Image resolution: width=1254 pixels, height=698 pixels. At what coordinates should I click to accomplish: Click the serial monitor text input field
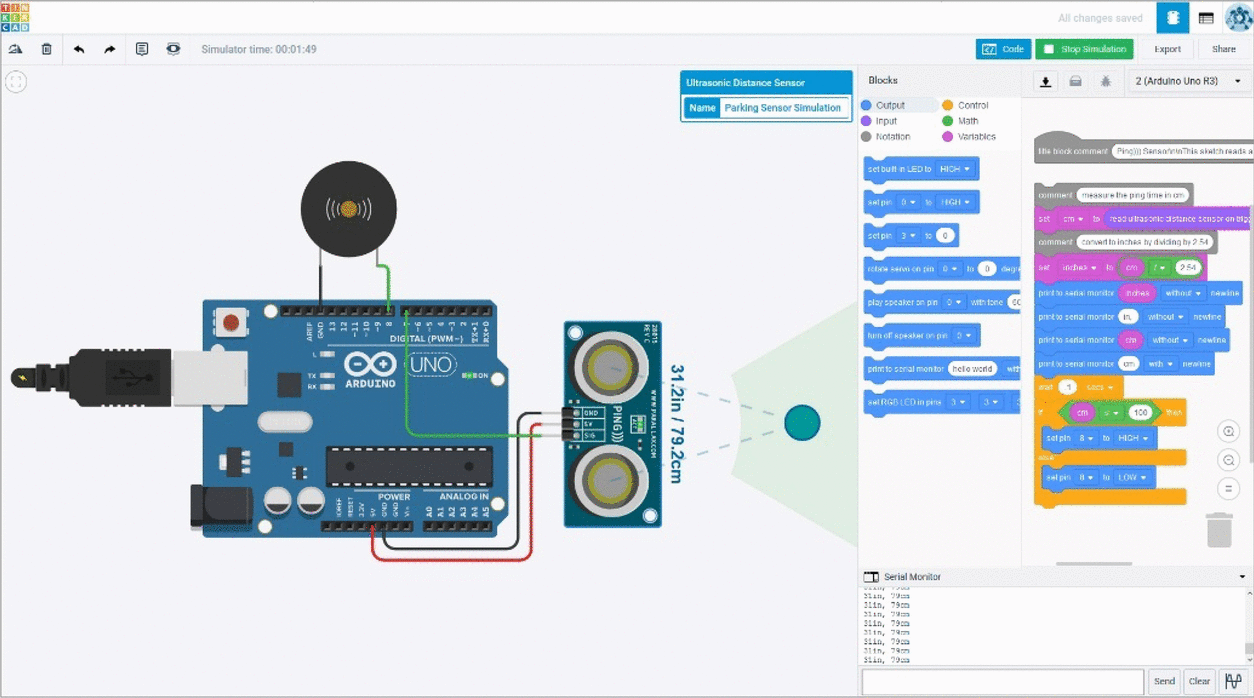(1002, 681)
